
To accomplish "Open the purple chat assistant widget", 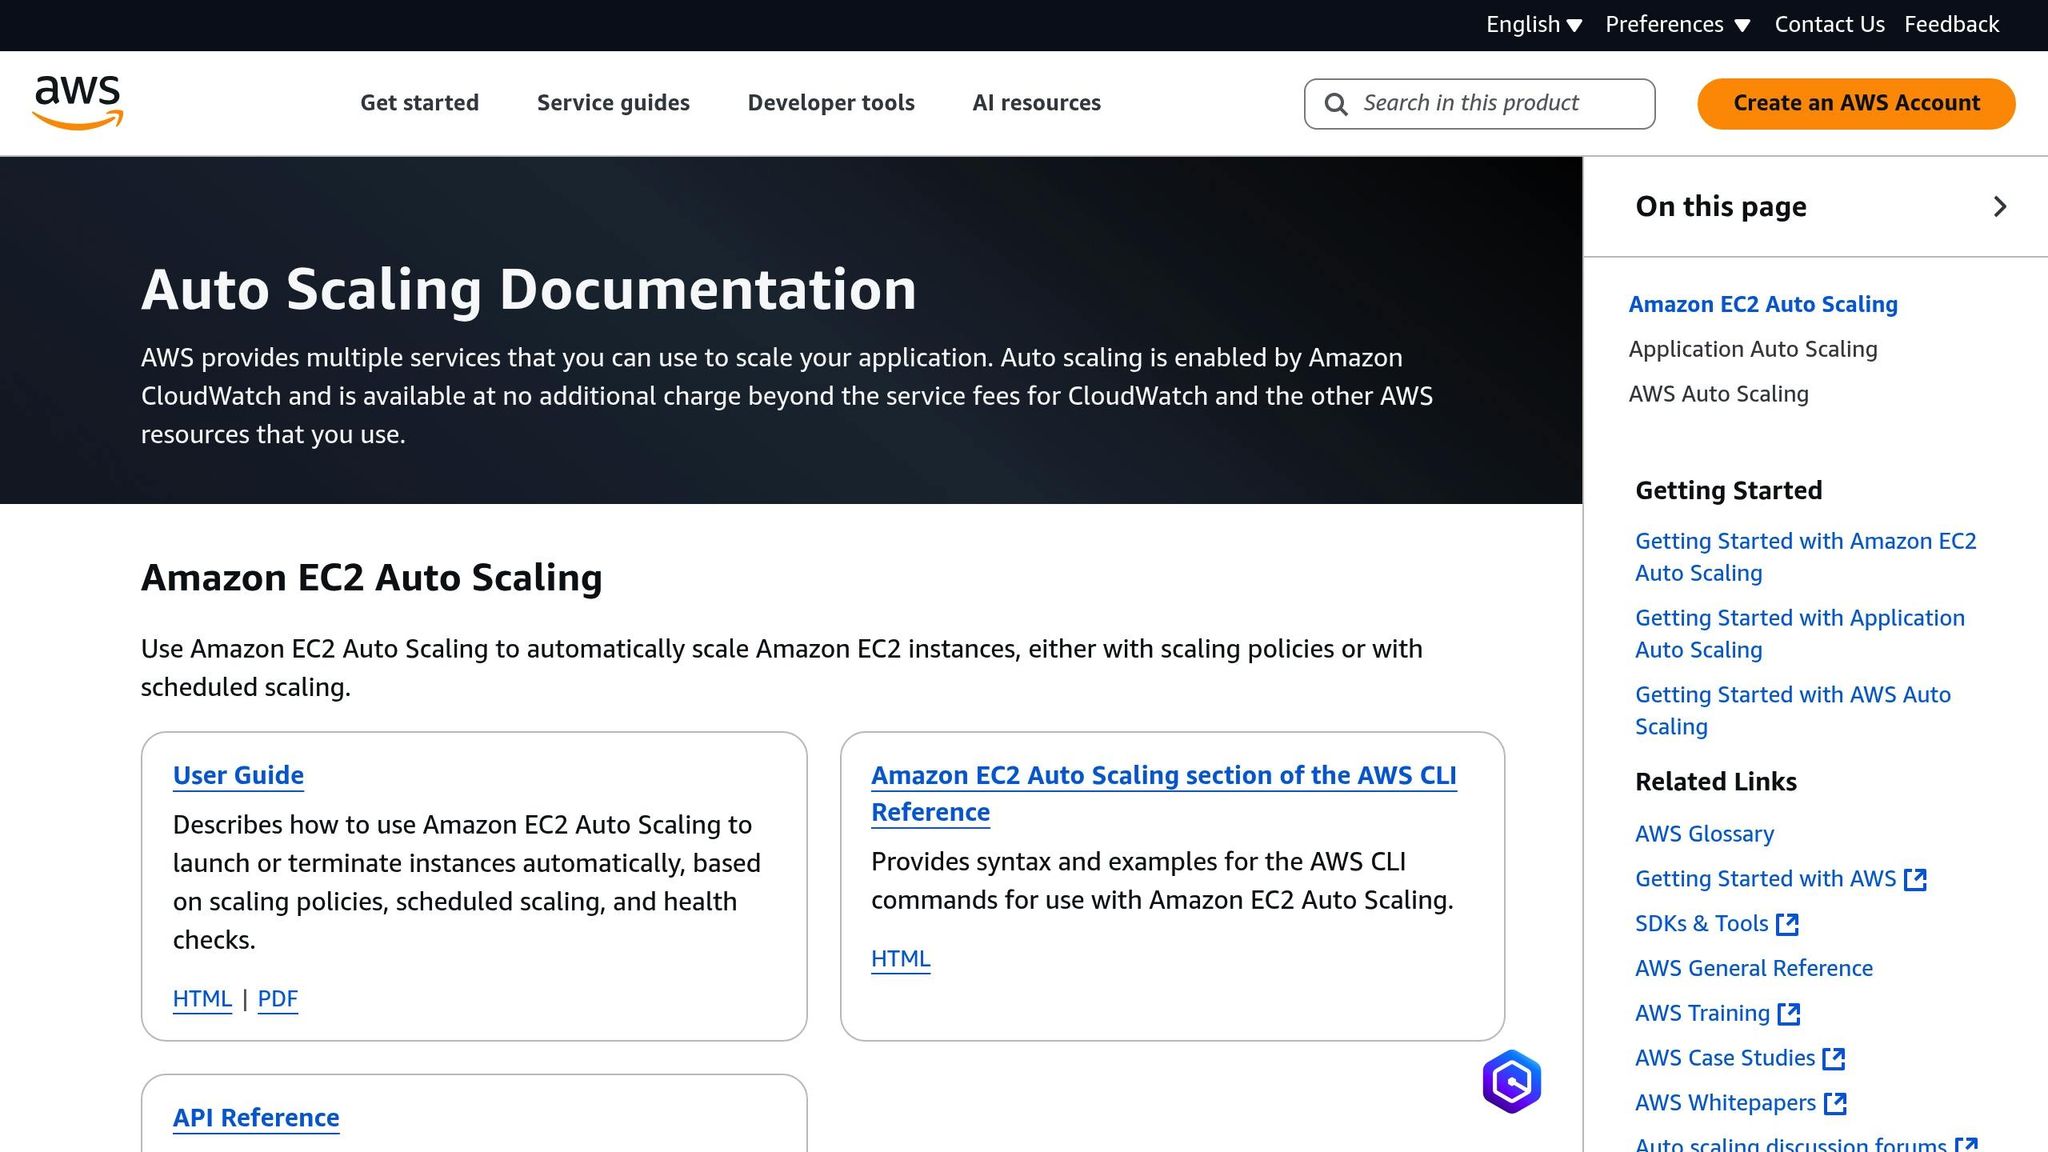I will 1513,1080.
